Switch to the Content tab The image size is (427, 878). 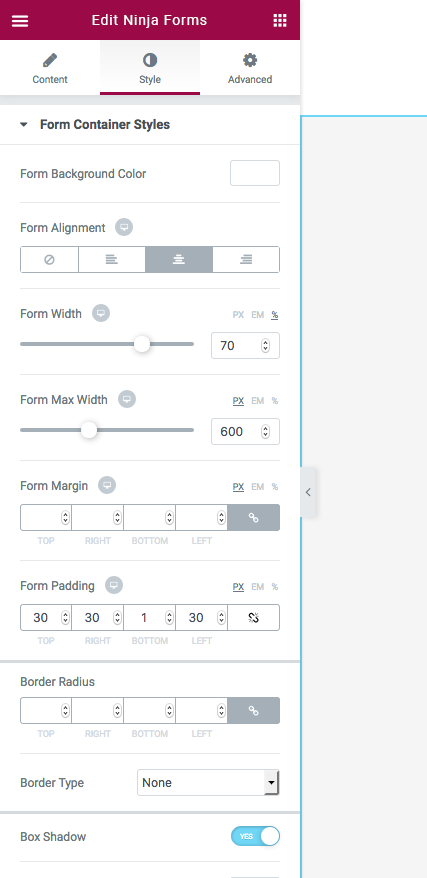tap(50, 68)
